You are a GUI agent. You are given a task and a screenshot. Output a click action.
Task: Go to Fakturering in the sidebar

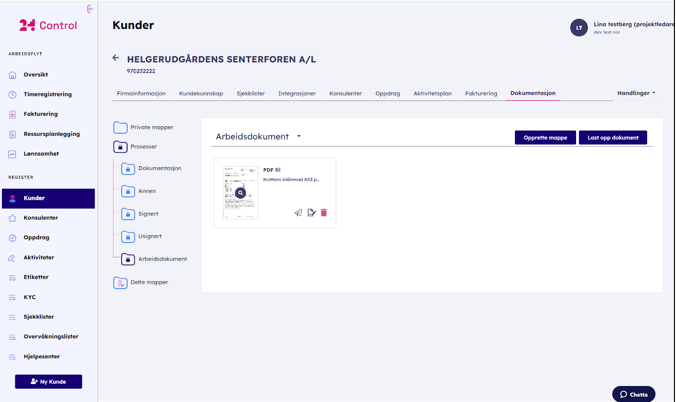click(x=41, y=114)
